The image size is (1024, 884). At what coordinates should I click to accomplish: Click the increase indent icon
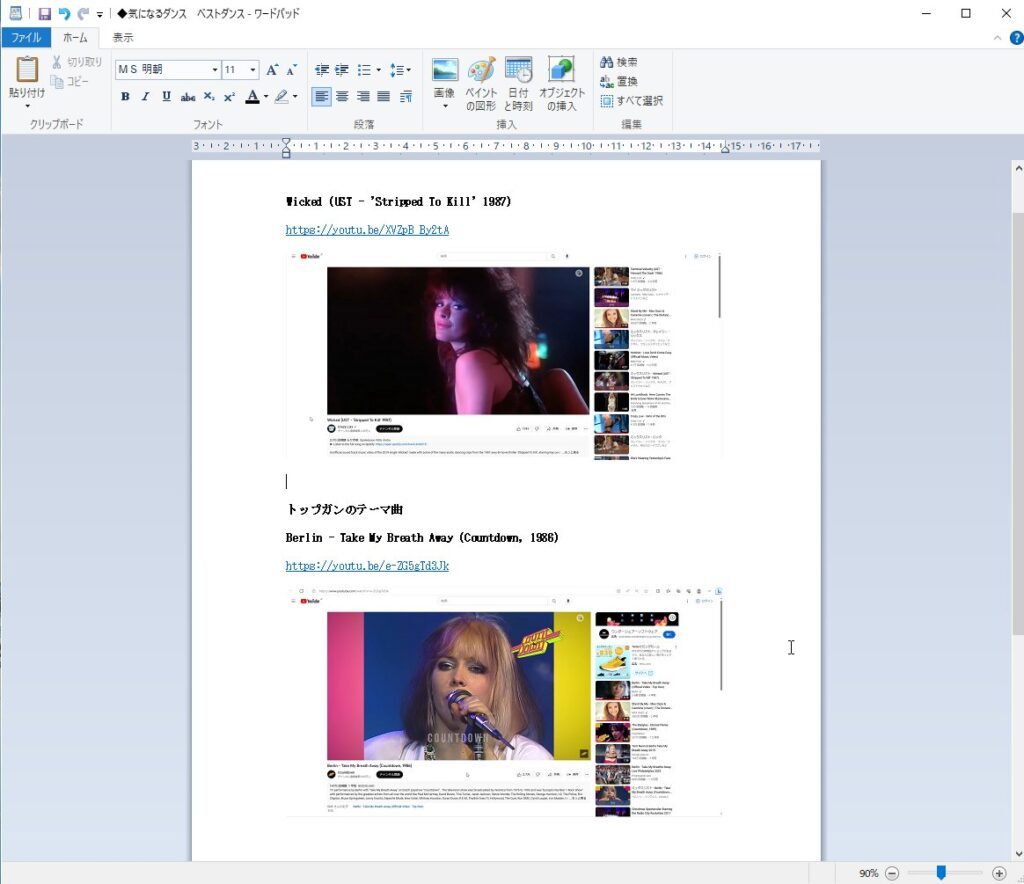coord(342,70)
